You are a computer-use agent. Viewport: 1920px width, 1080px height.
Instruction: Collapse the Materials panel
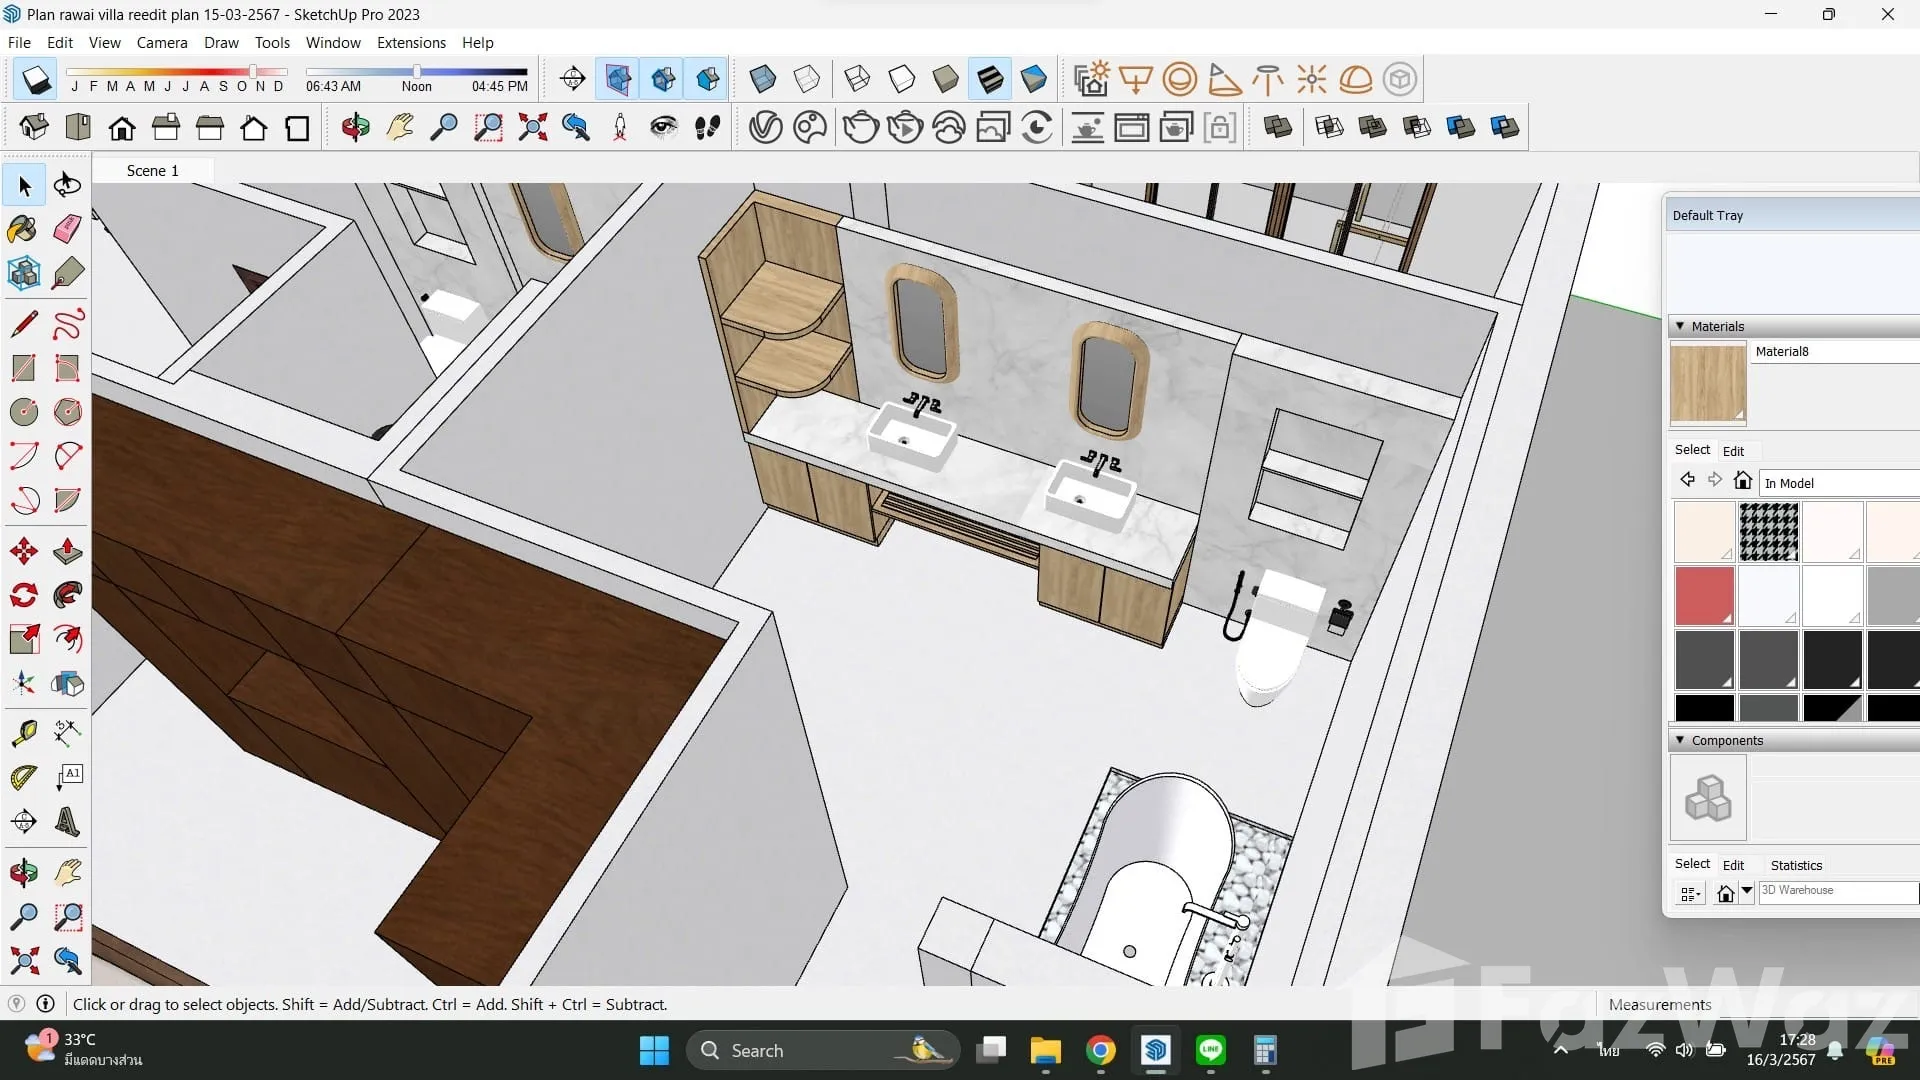click(x=1680, y=326)
